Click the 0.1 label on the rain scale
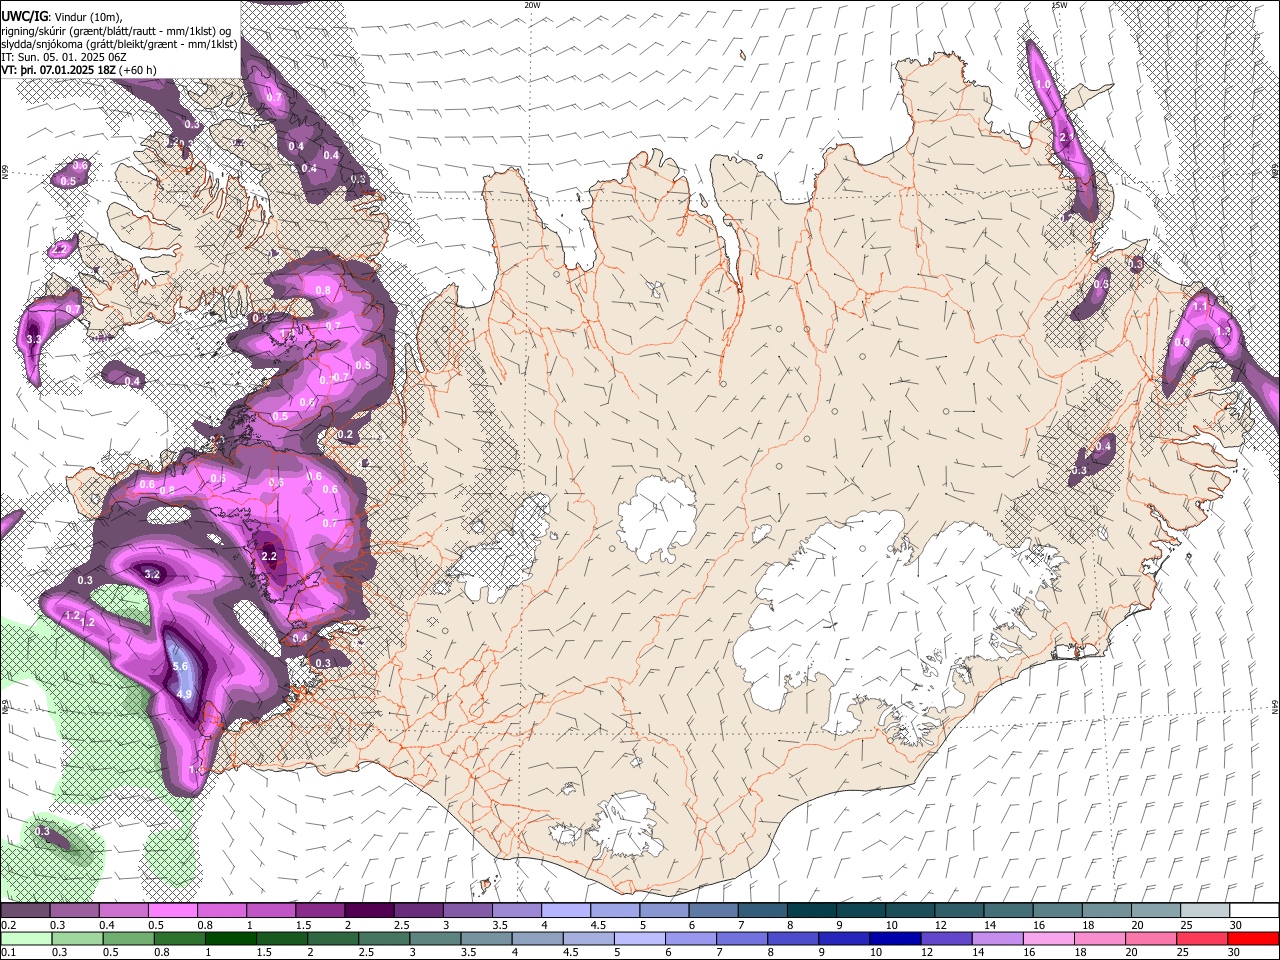This screenshot has height=960, width=1280. pyautogui.click(x=8, y=953)
